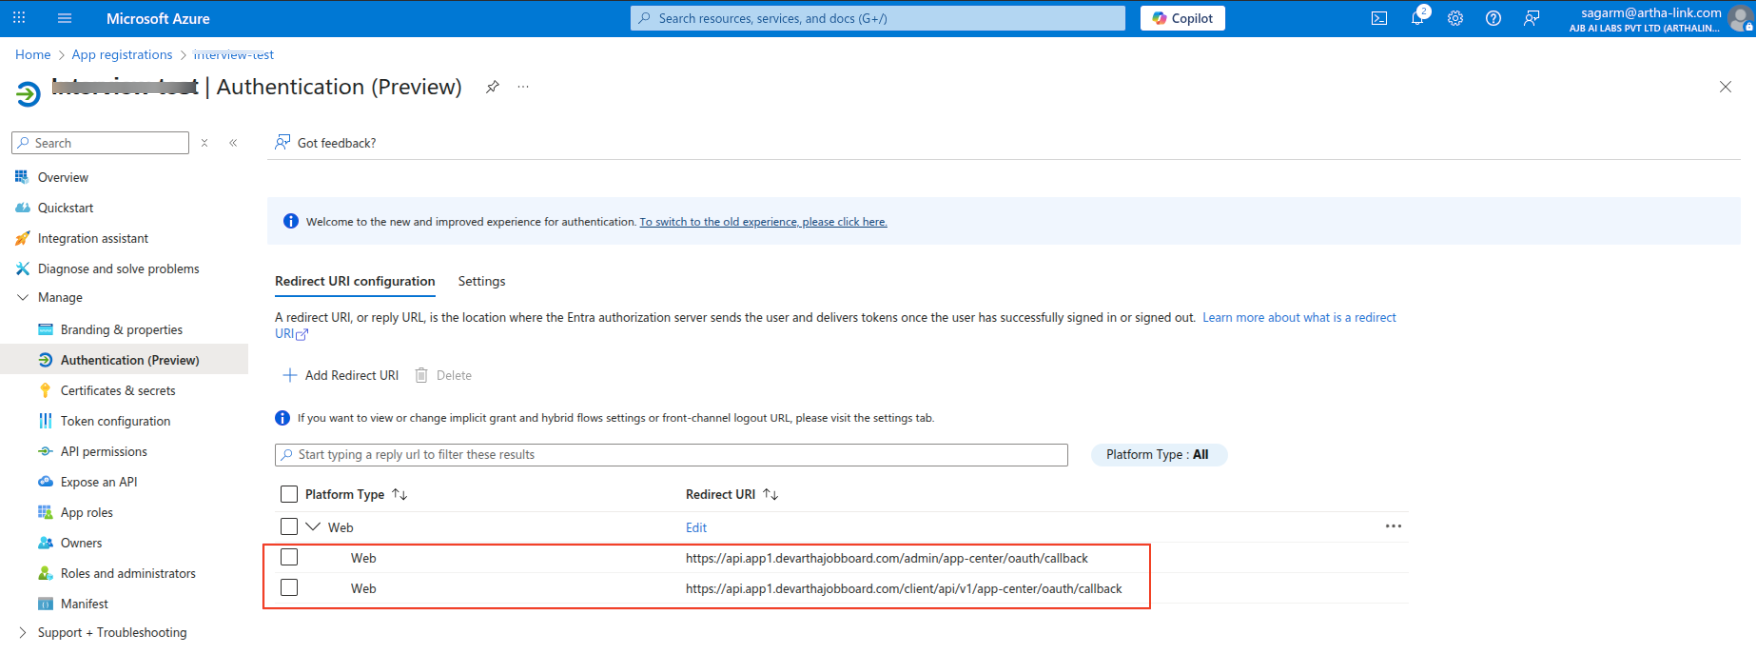Collapse the left sidebar menu
The image size is (1756, 653).
click(x=233, y=143)
